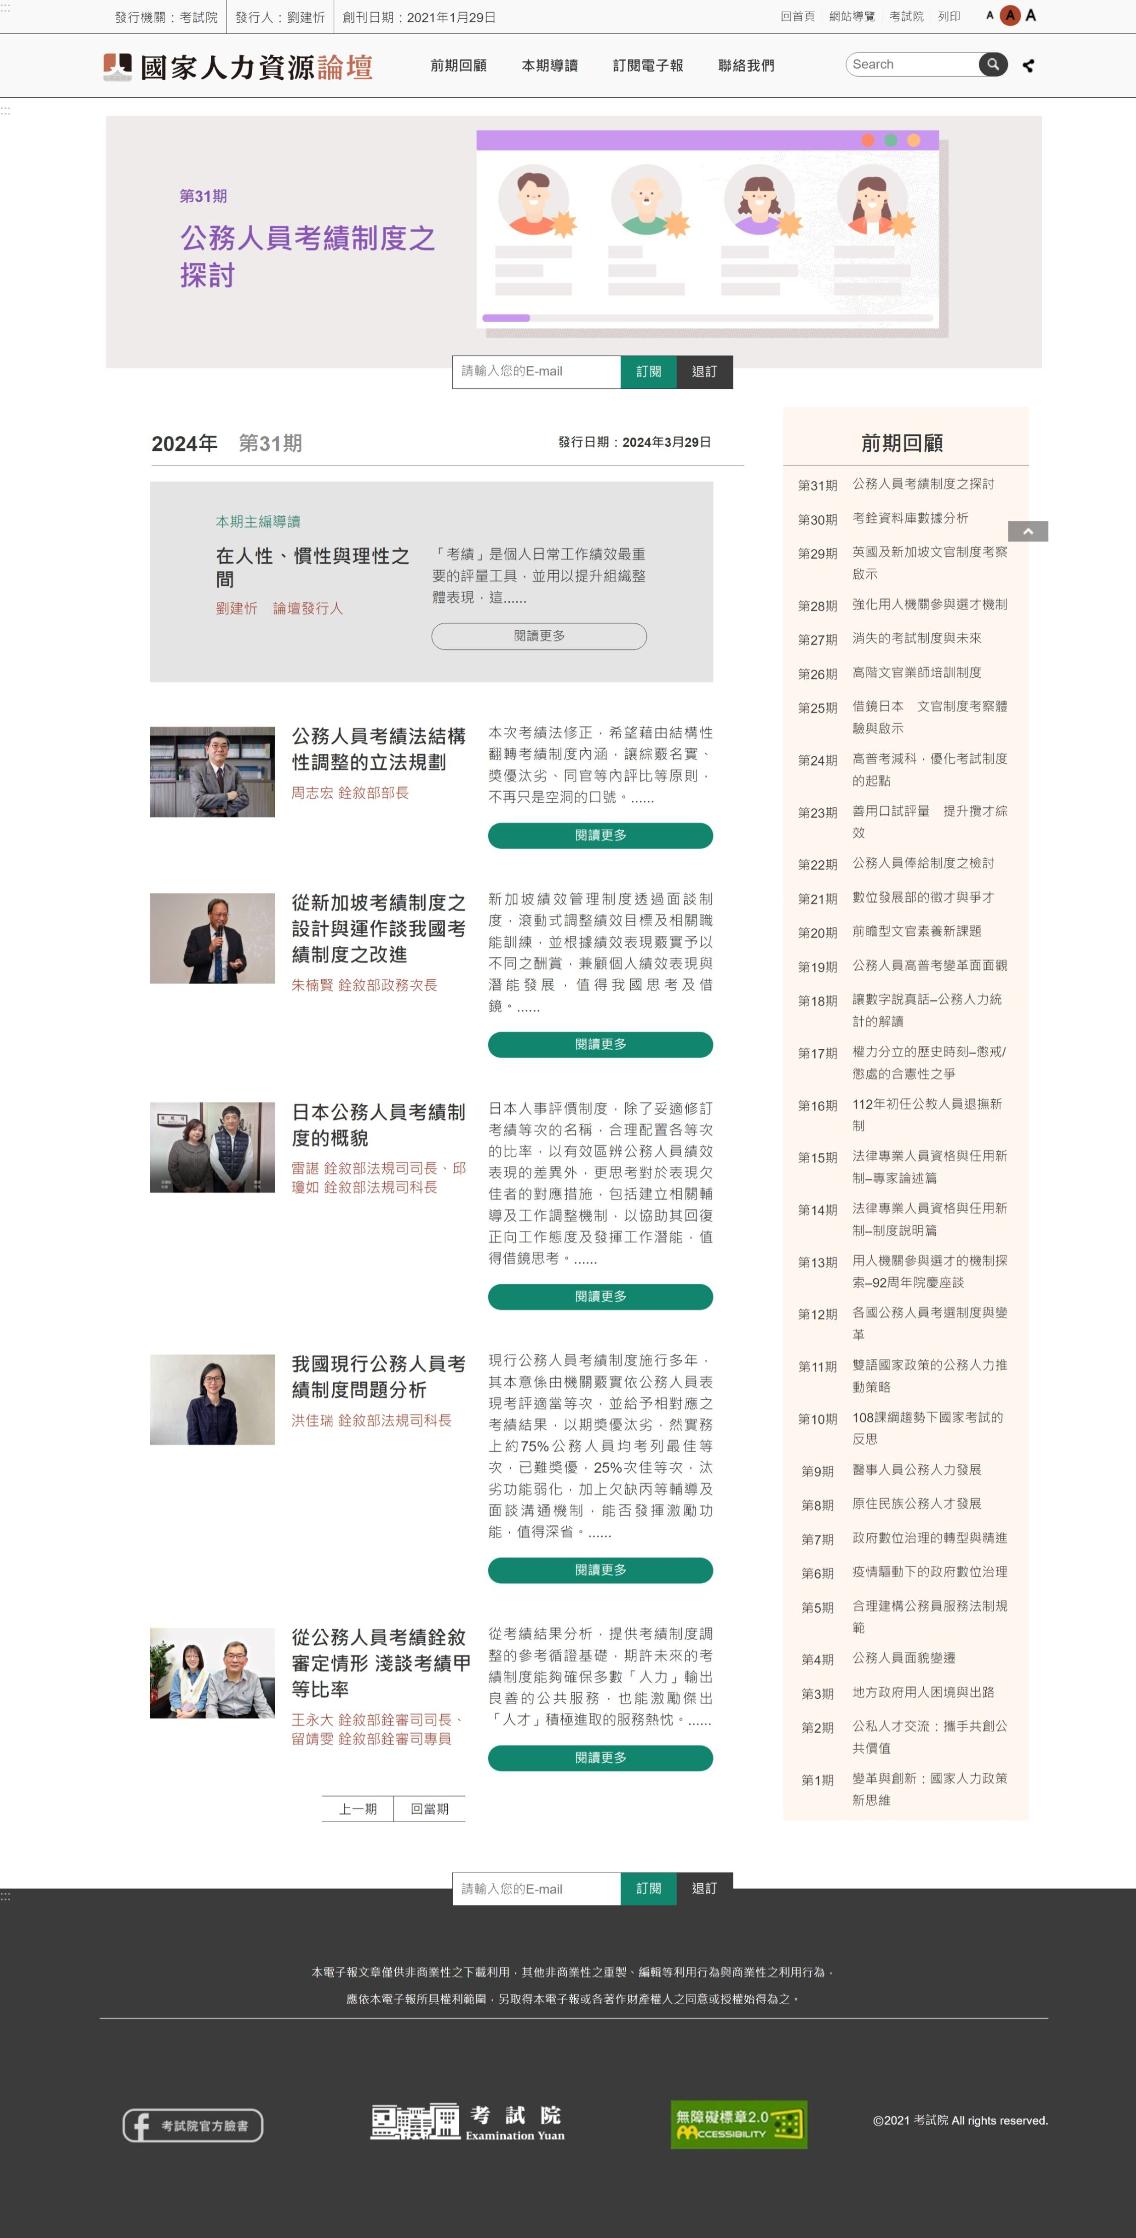Screen dimensions: 1136x2238
Task: Click the share icon in header
Action: point(1028,66)
